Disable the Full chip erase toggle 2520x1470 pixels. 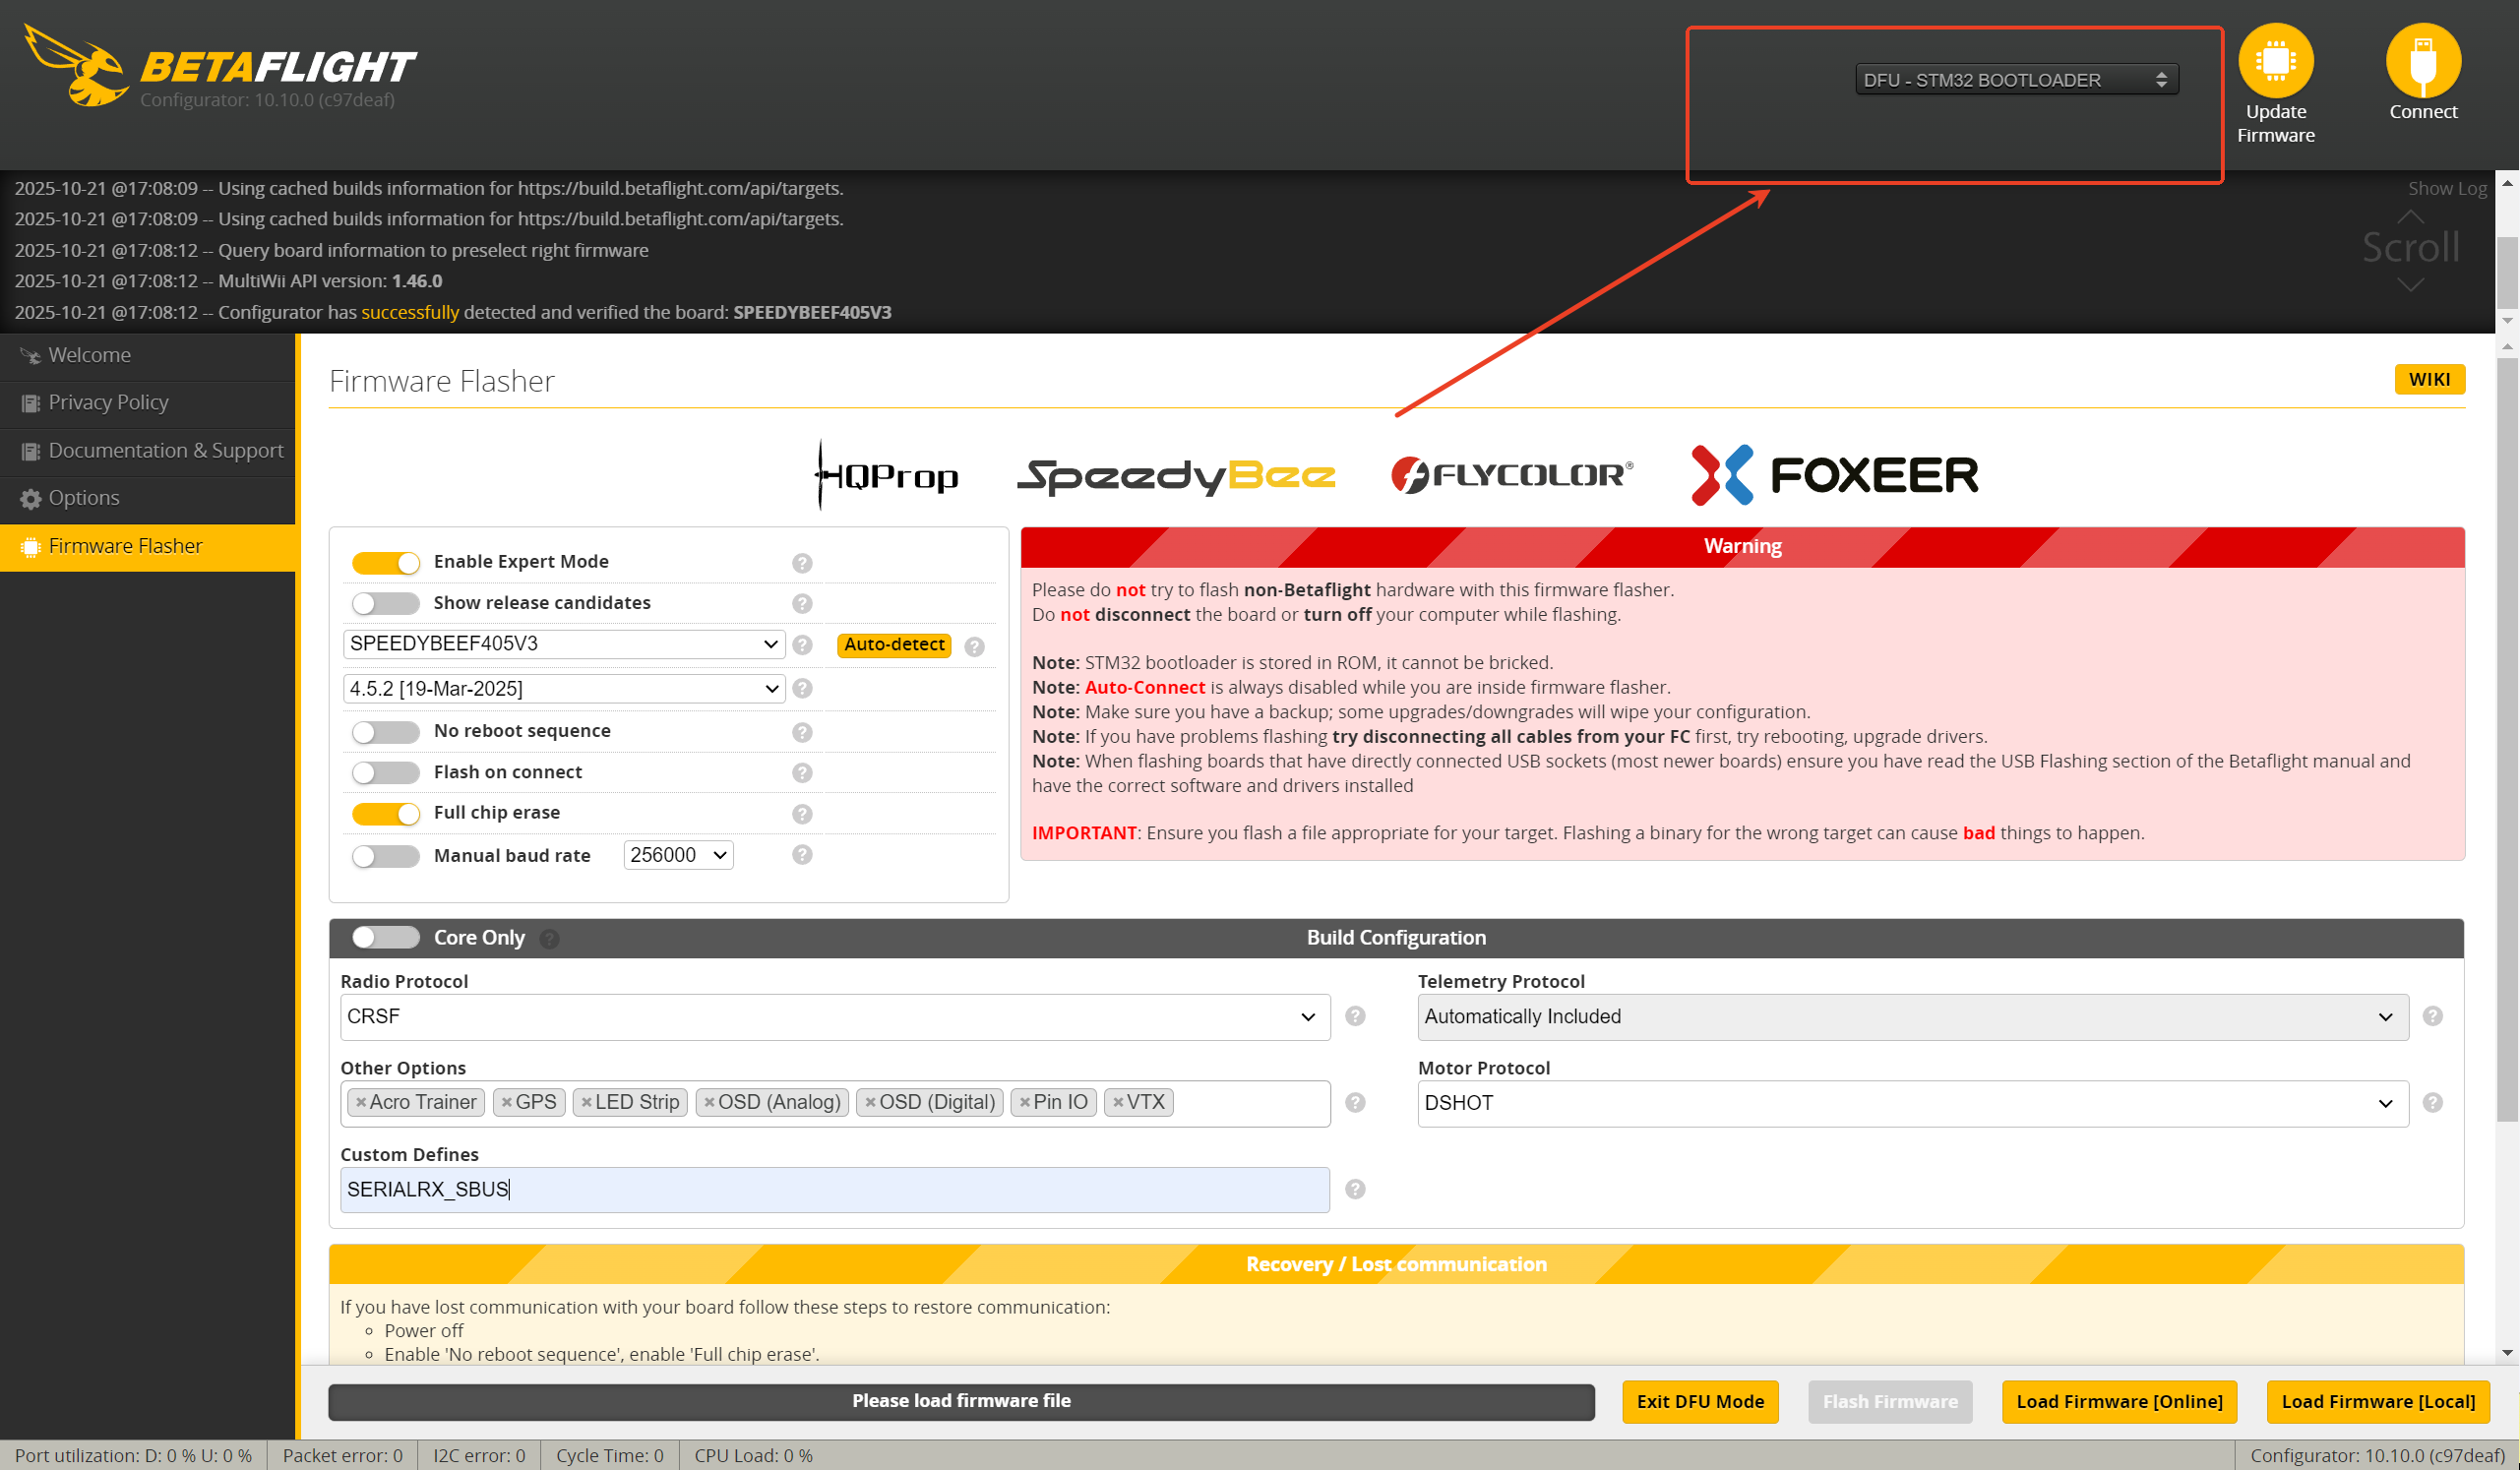[x=385, y=814]
